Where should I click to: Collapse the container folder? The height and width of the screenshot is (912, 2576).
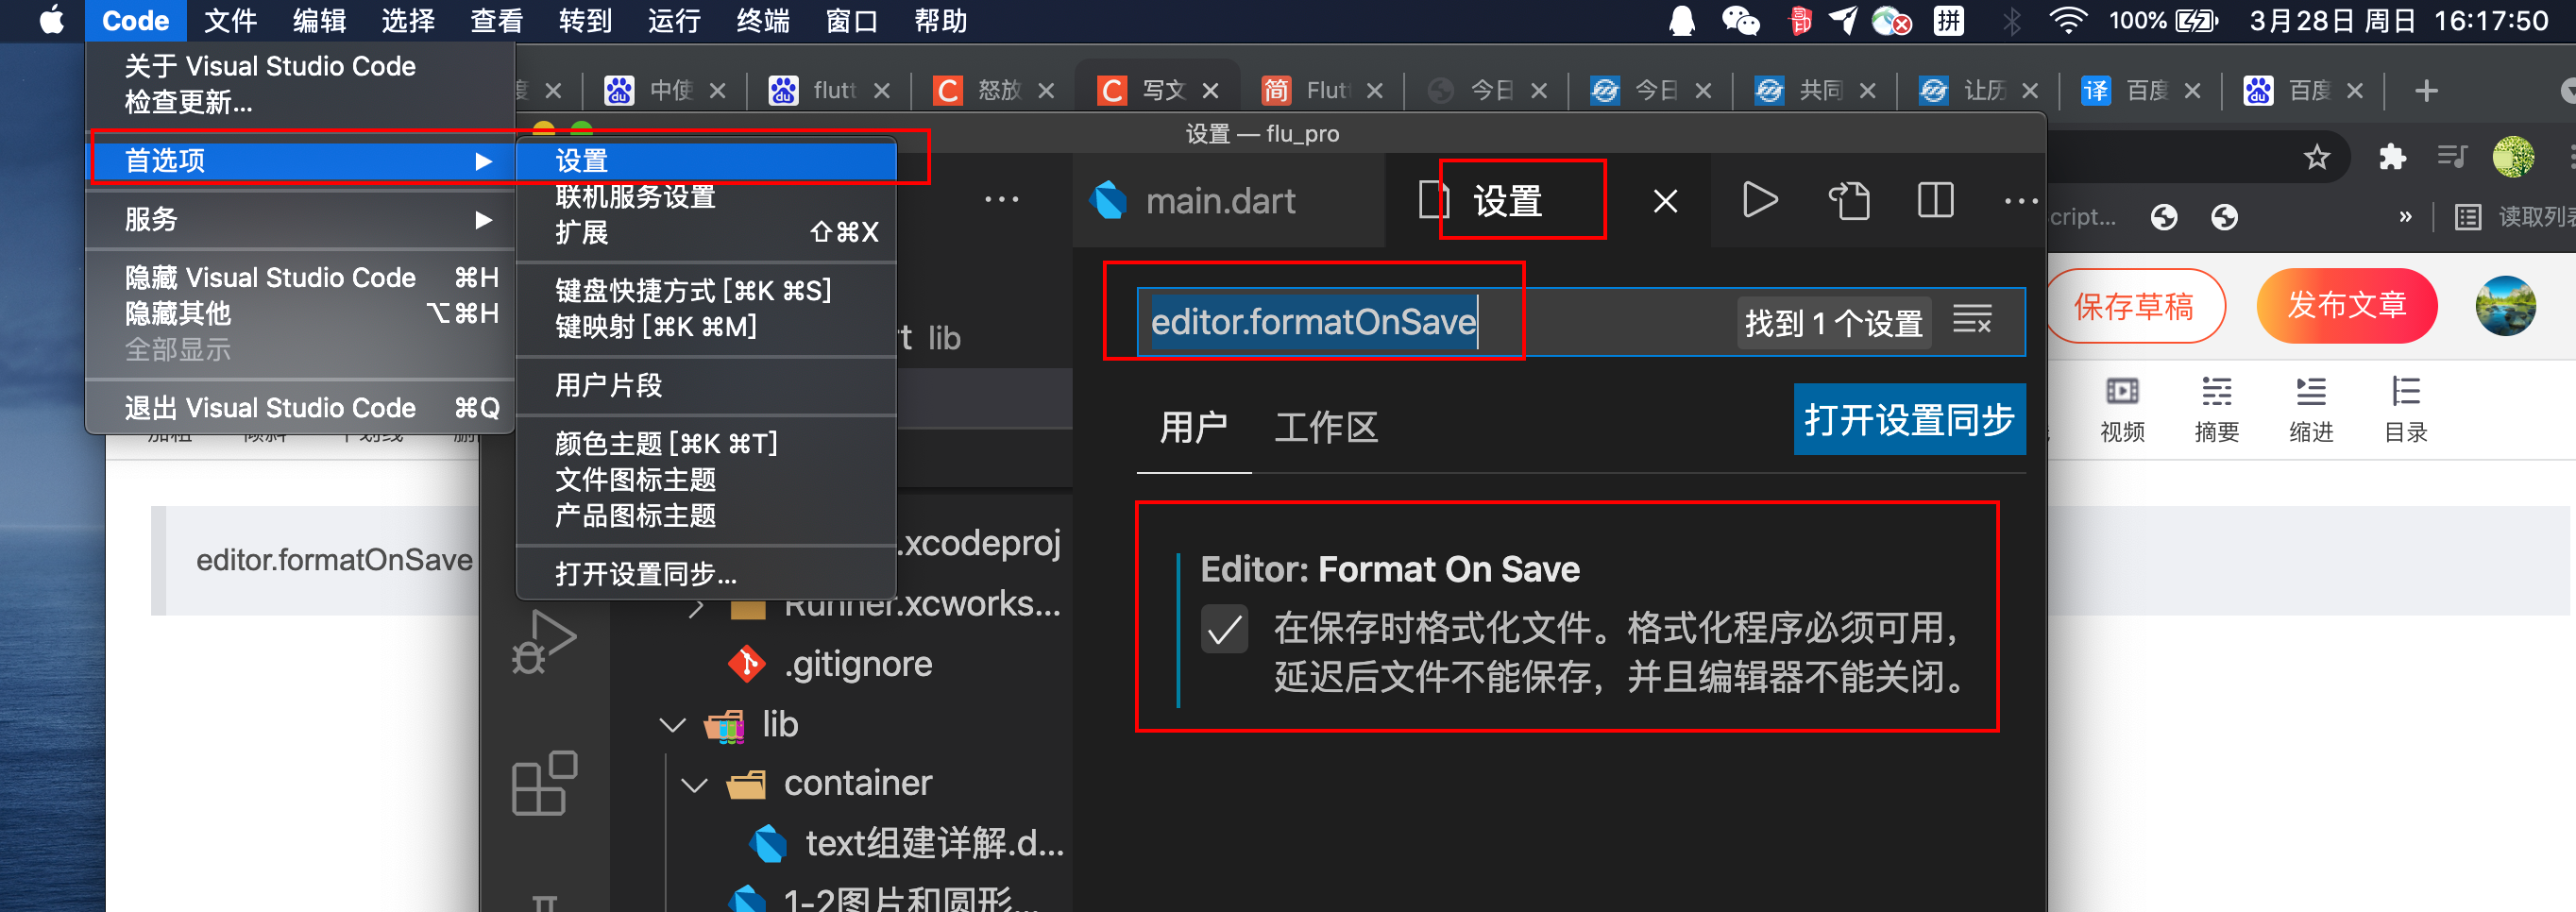click(x=694, y=783)
